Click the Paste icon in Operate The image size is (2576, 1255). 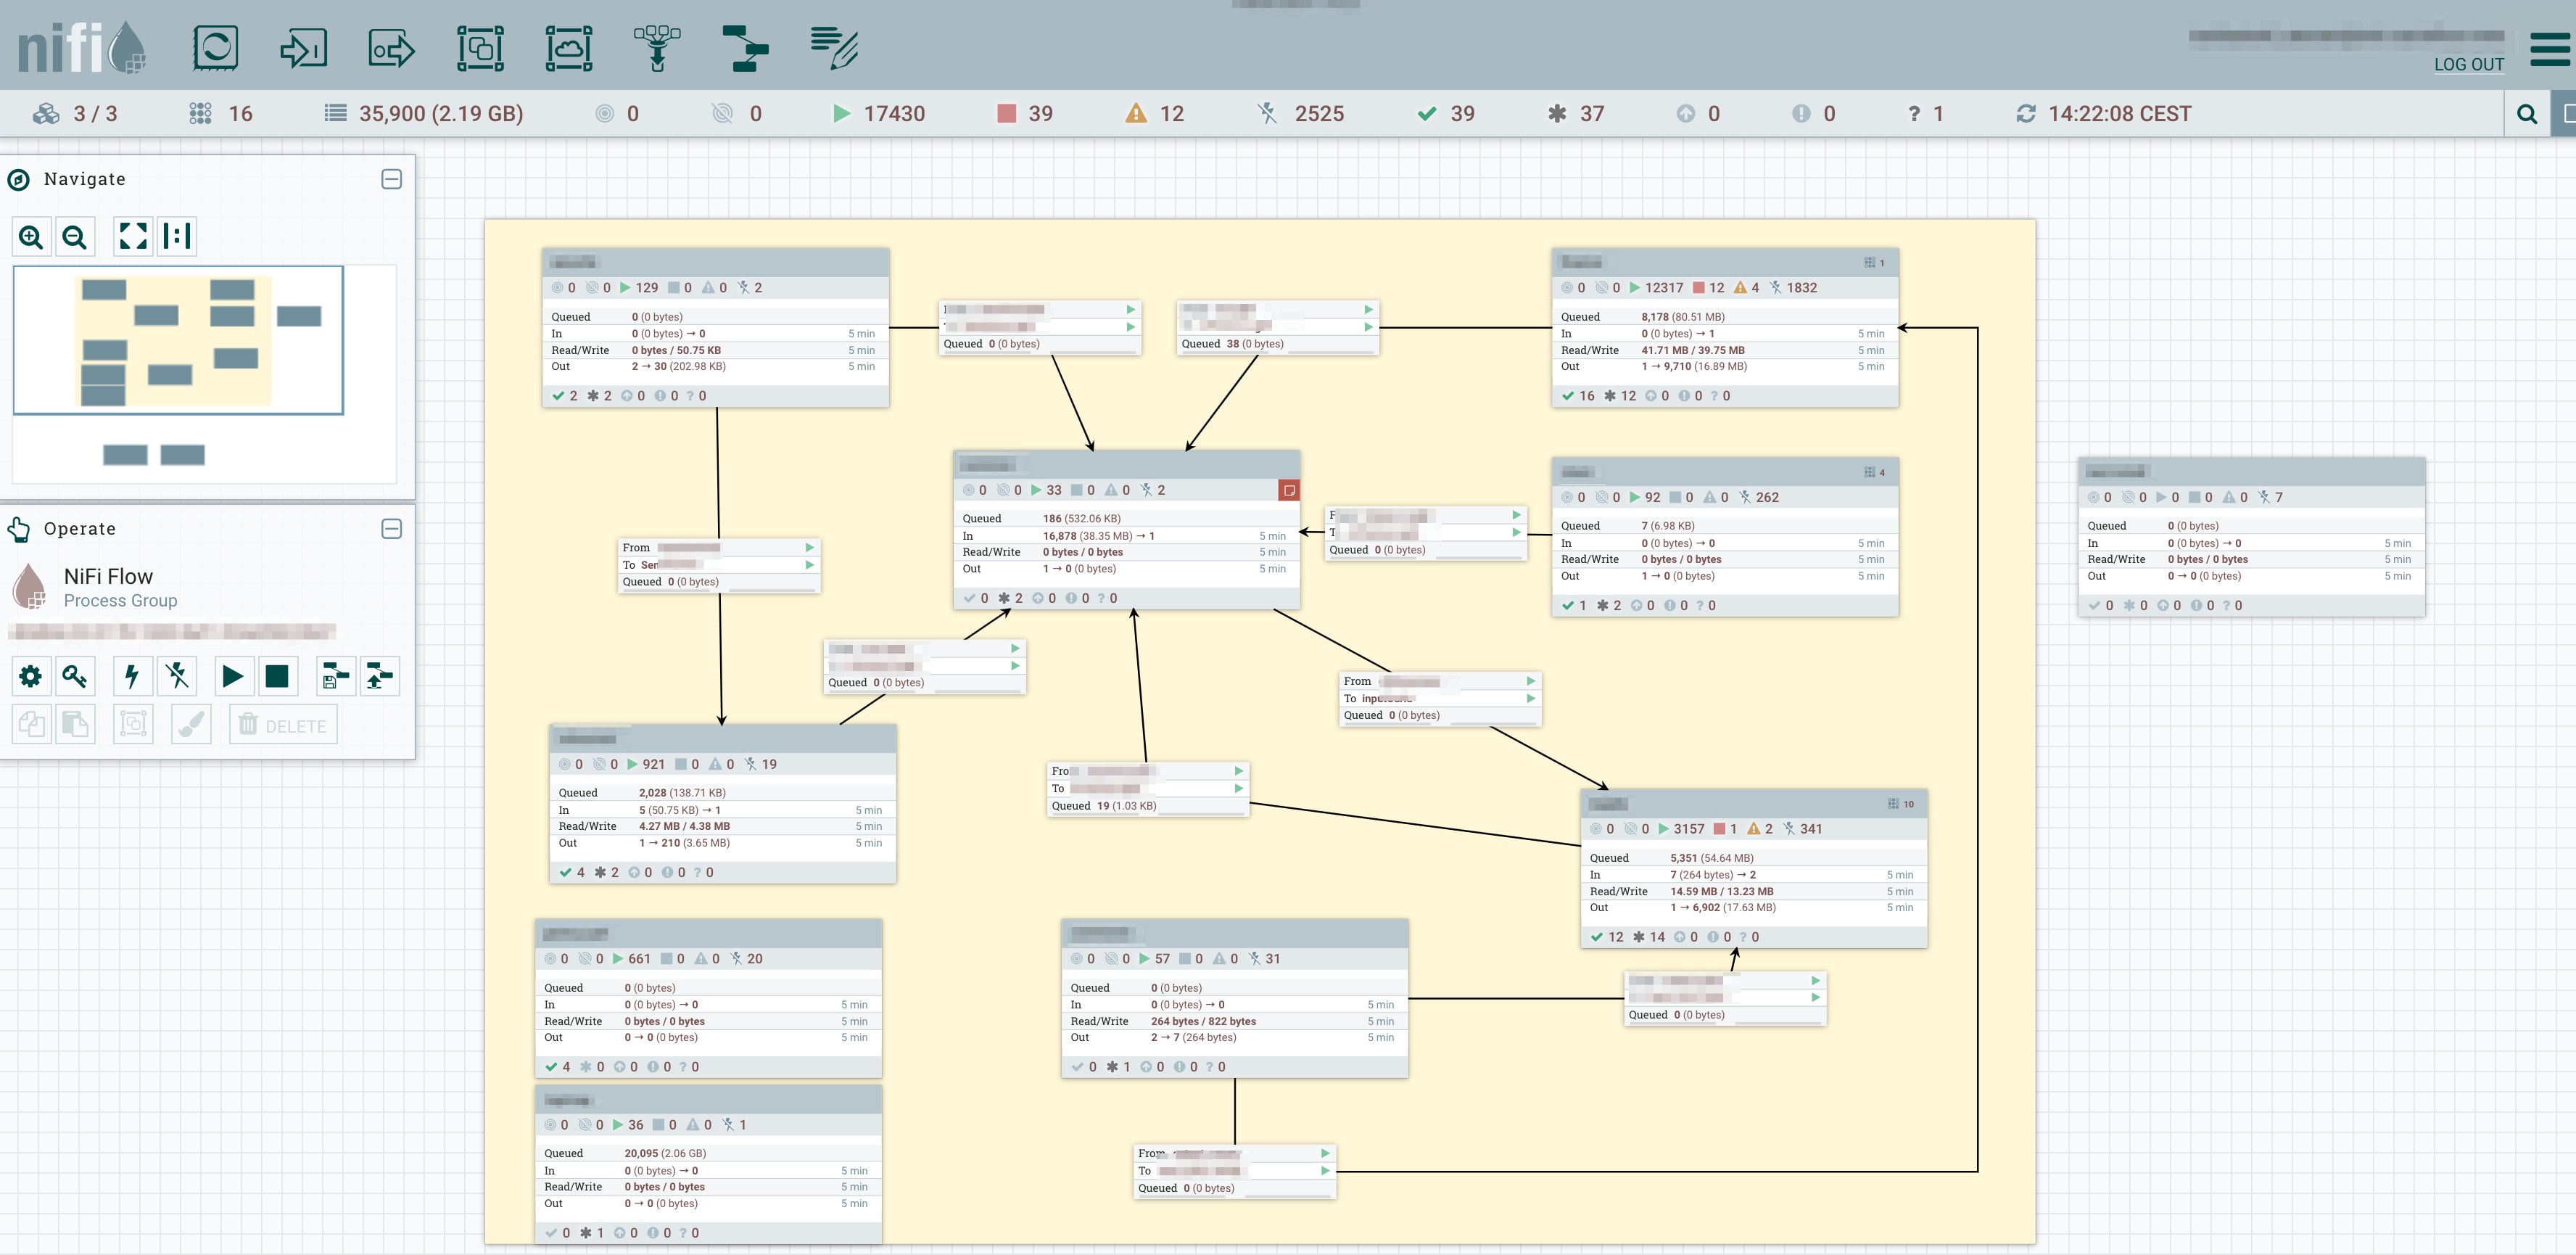click(x=75, y=724)
